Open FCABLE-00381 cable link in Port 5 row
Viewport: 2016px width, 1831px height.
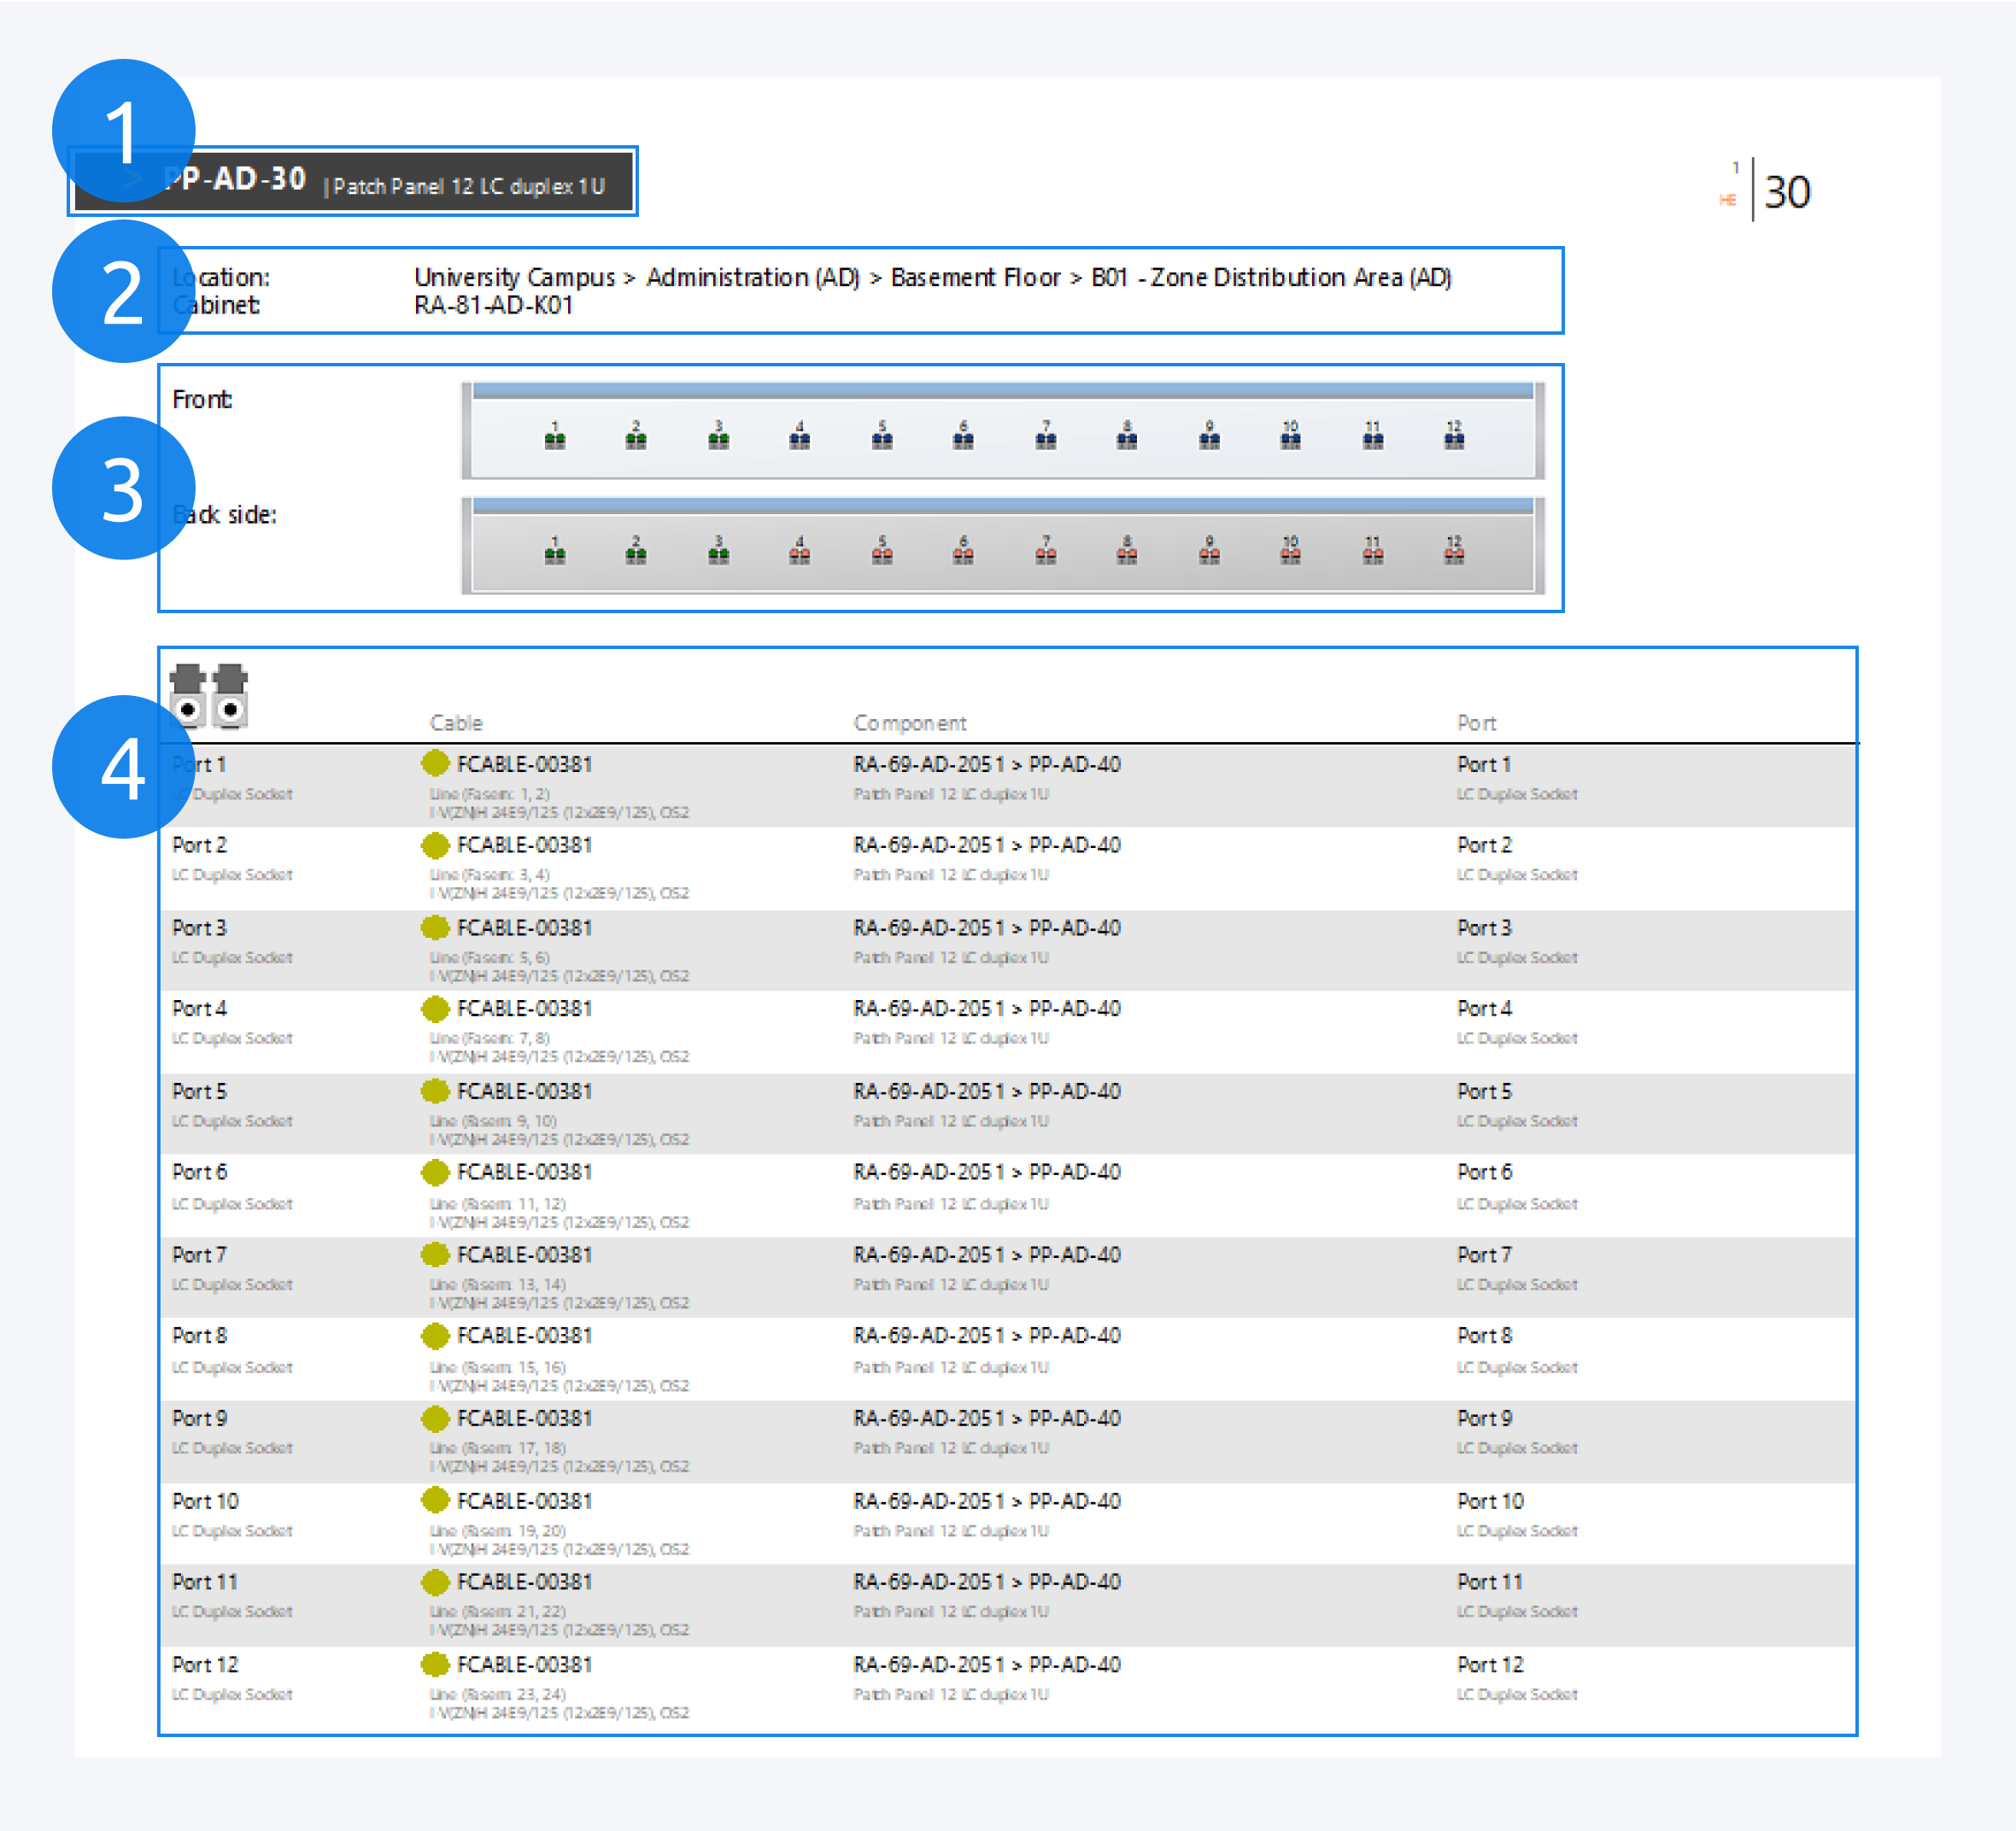[x=524, y=1091]
